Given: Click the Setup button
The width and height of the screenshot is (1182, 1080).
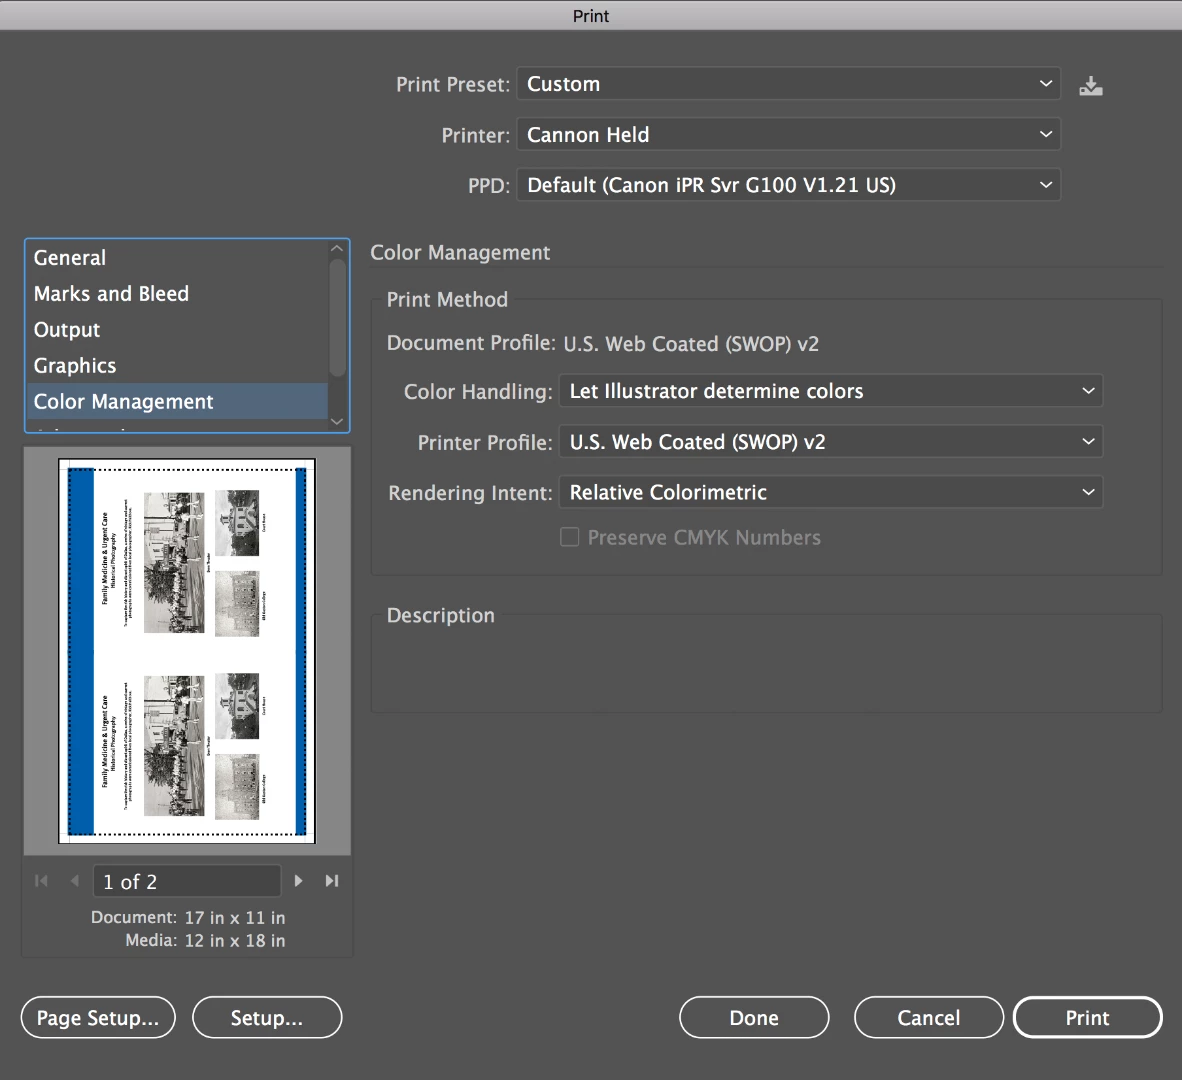Looking at the screenshot, I should (267, 1017).
